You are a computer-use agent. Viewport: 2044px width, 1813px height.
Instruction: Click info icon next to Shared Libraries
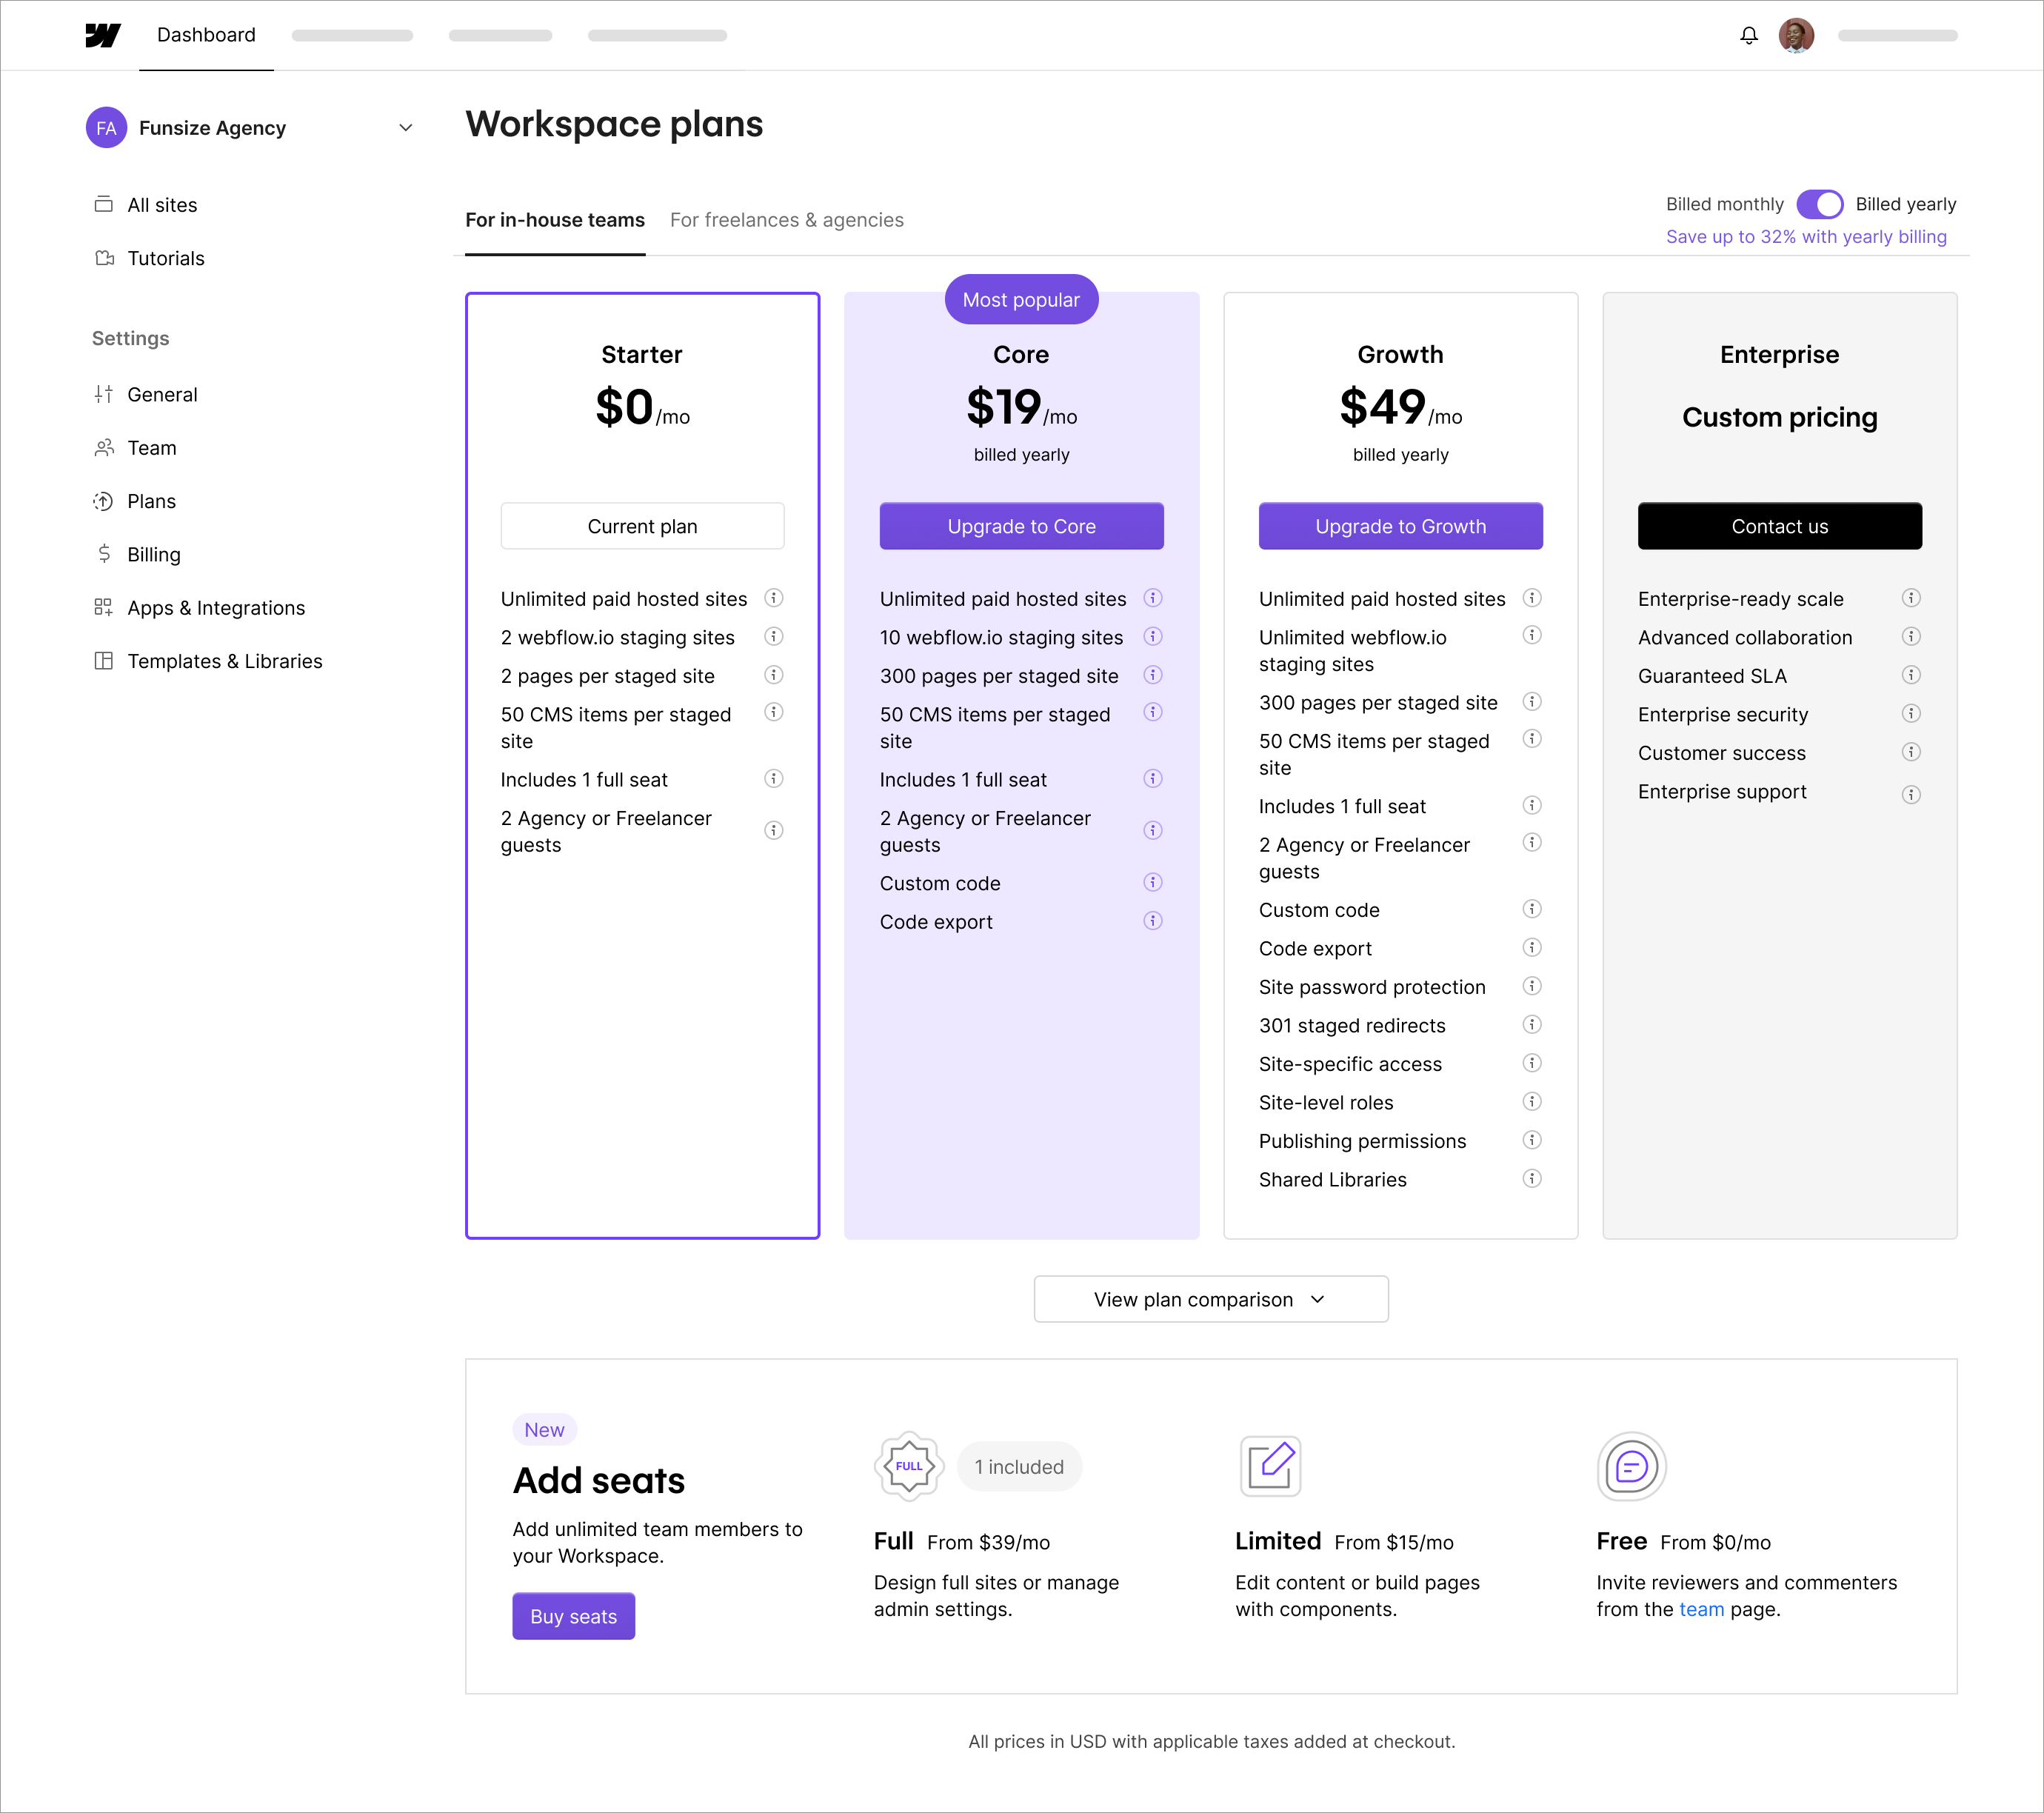coord(1531,1178)
